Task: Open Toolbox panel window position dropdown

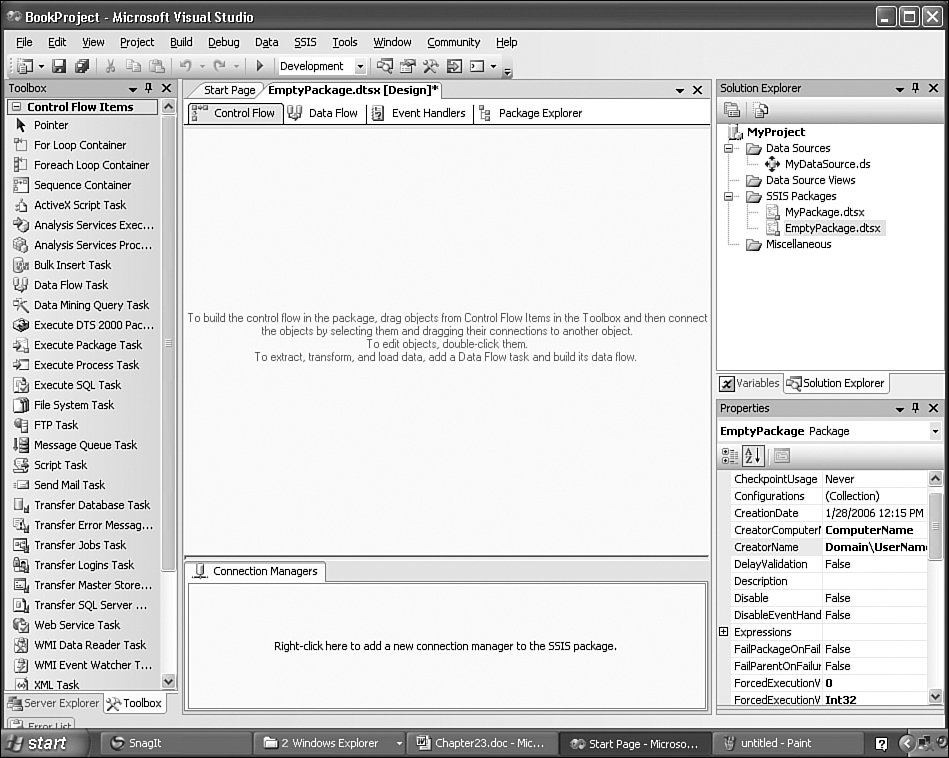Action: pyautogui.click(x=133, y=89)
